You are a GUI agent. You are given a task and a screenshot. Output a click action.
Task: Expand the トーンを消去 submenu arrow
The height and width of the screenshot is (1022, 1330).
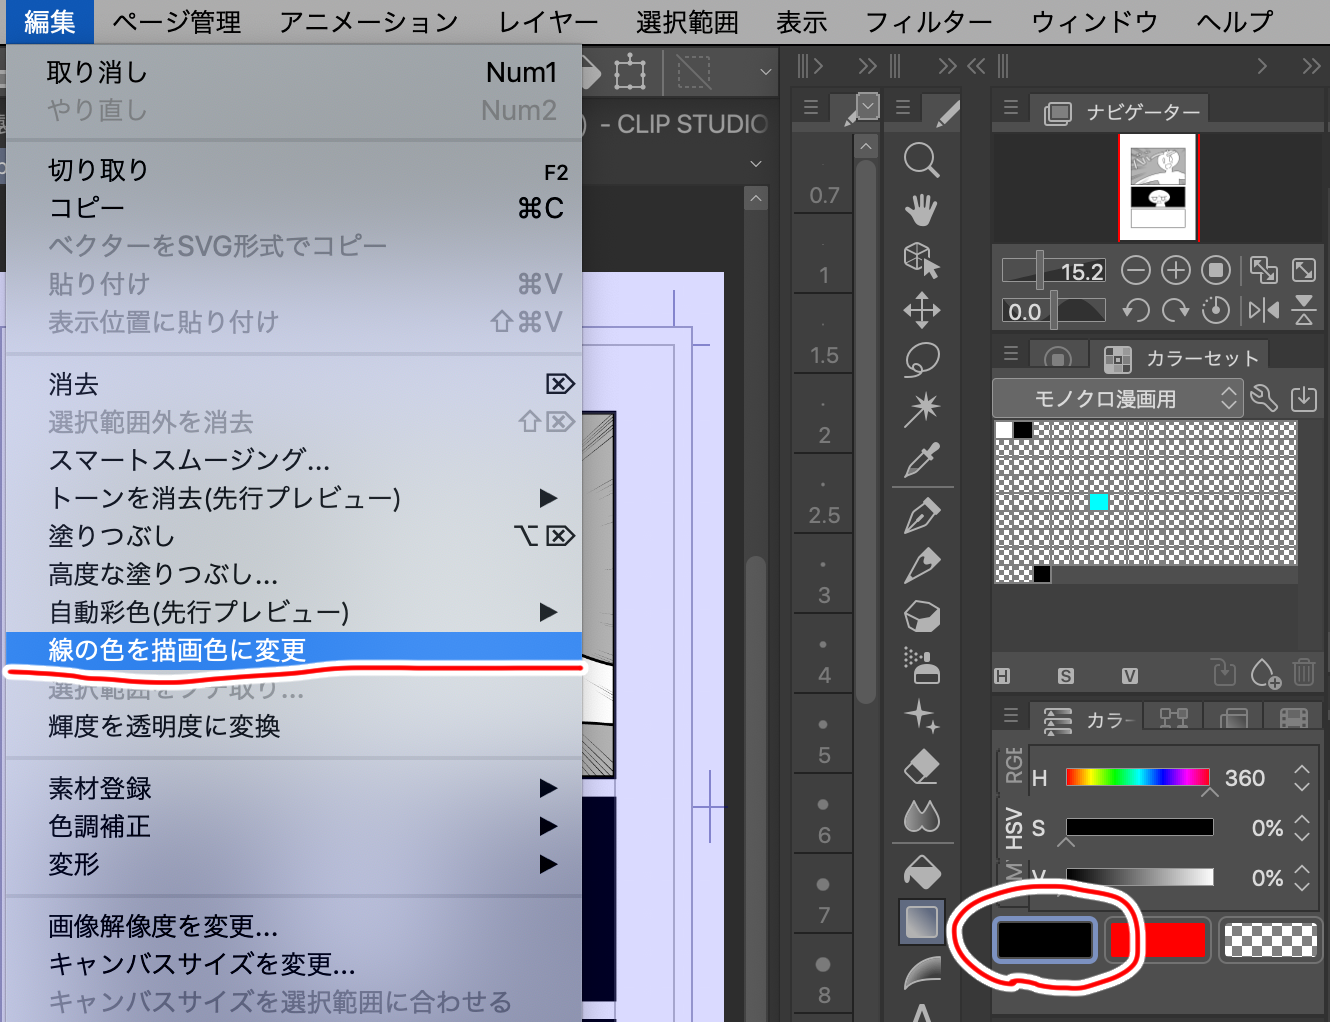548,498
